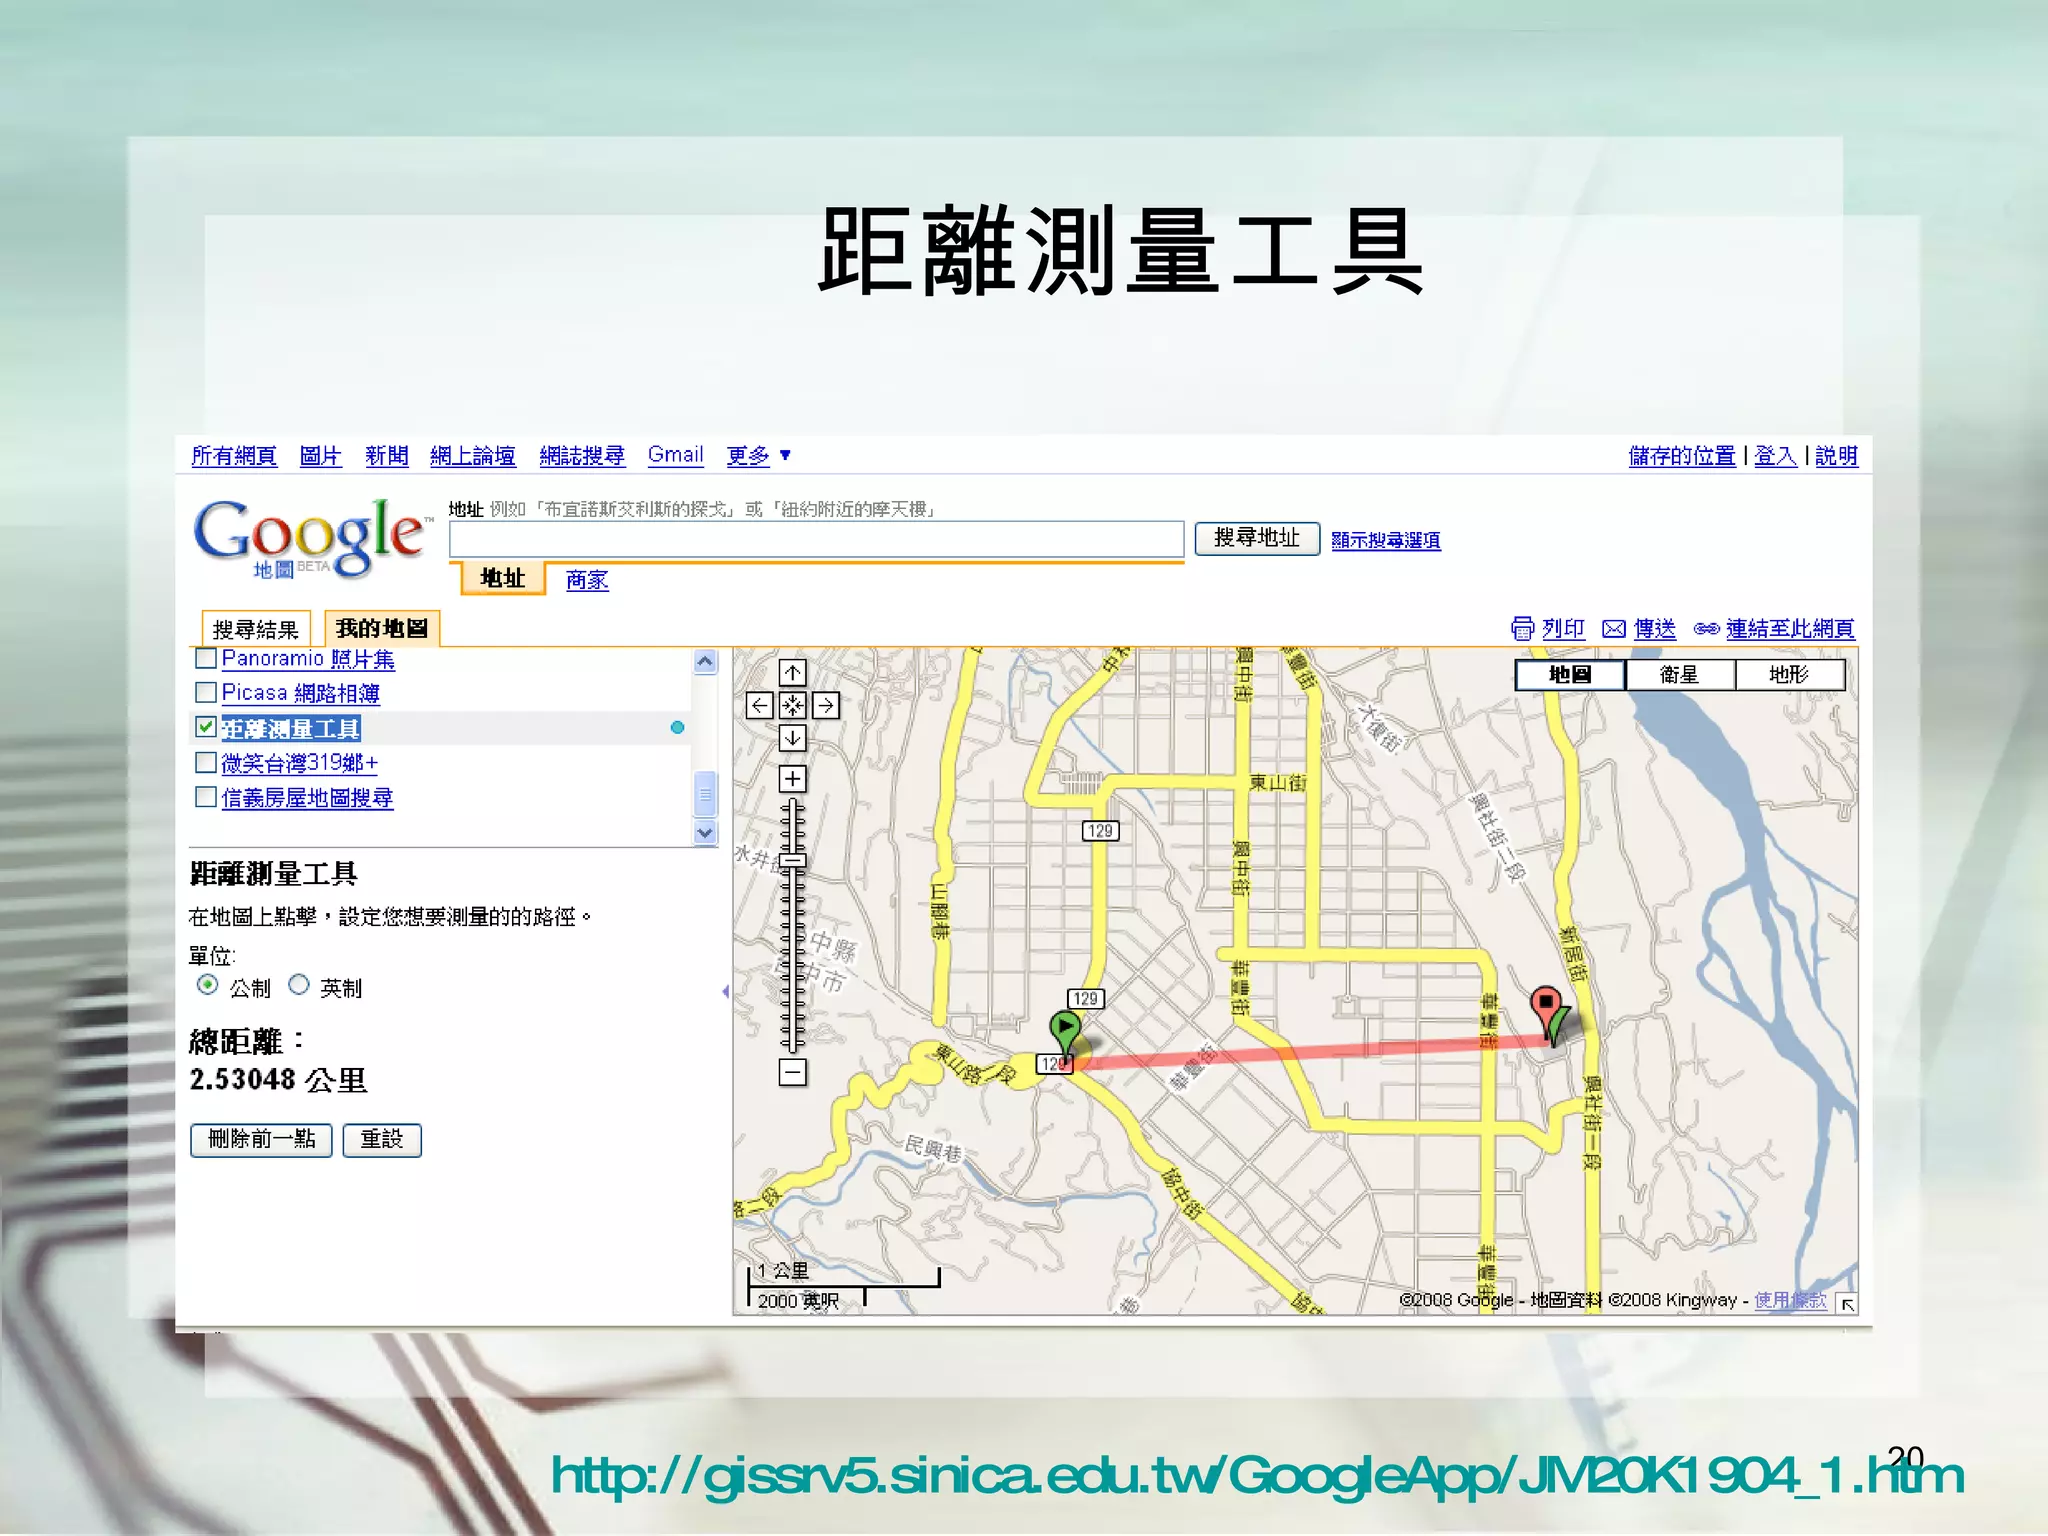
Task: Click list scrollbar up arrow
Action: click(x=705, y=661)
